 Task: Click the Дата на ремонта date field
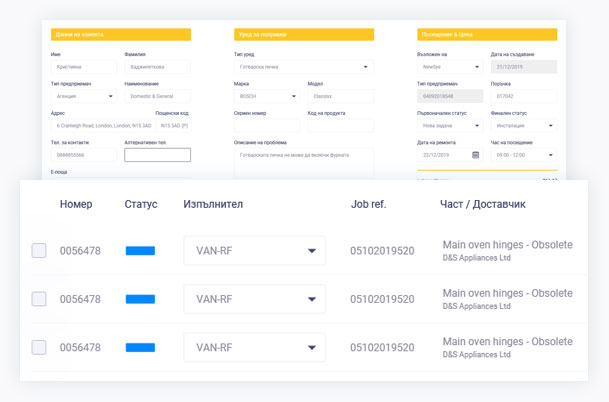[450, 155]
